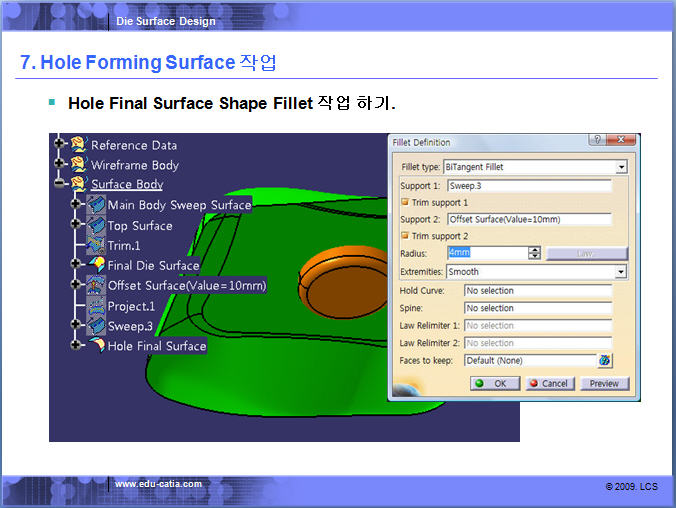Toggle the Trim support 1 checkbox
Screen dimensions: 676x508
[x=405, y=202]
